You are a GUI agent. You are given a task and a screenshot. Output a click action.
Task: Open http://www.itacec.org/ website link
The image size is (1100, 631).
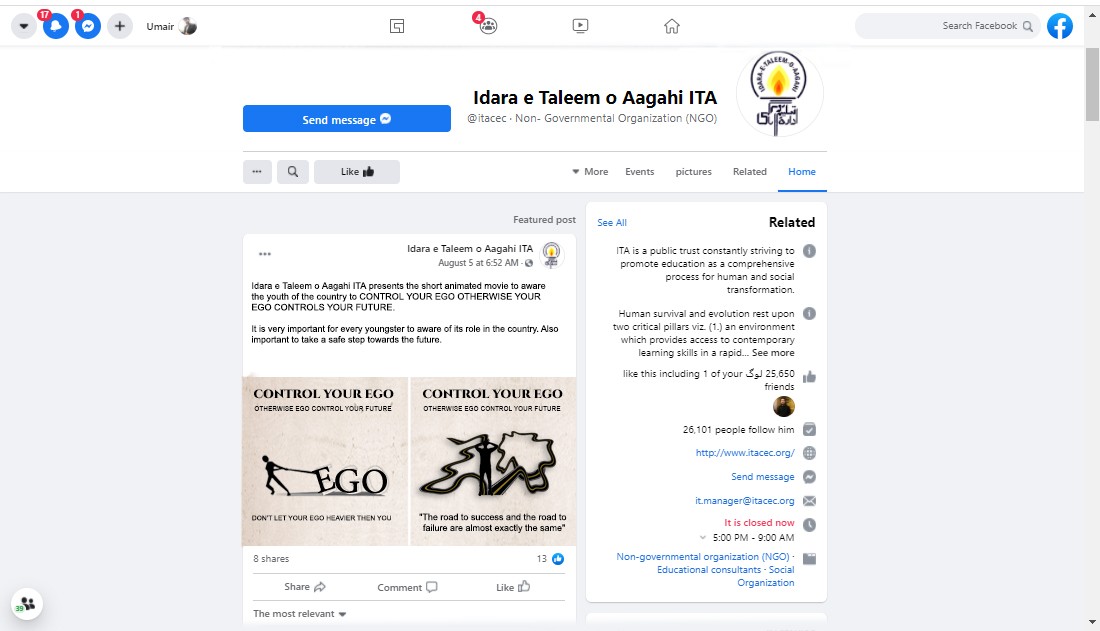pyautogui.click(x=745, y=453)
